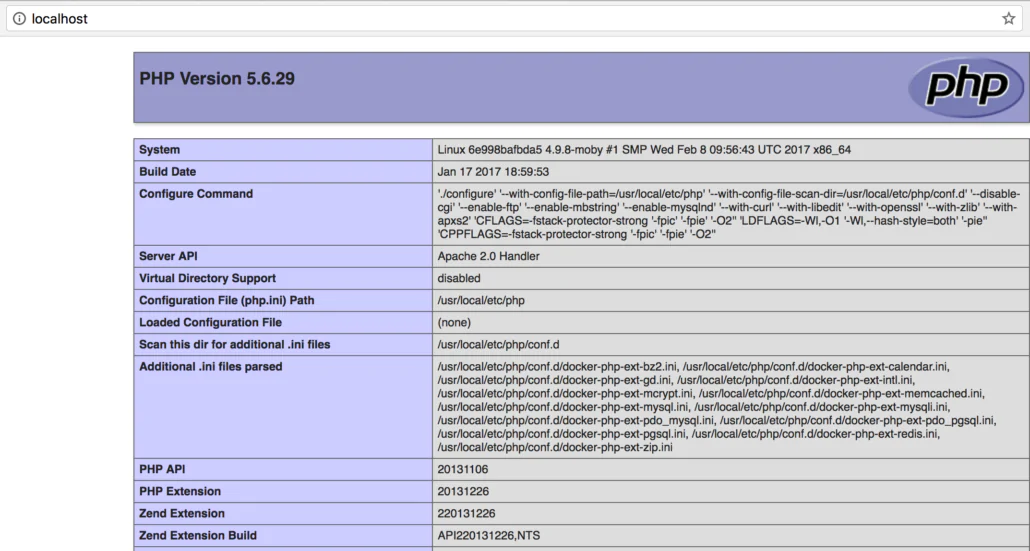This screenshot has width=1030, height=551.
Task: Click the Virtual Directory Support label
Action: pyautogui.click(x=208, y=278)
